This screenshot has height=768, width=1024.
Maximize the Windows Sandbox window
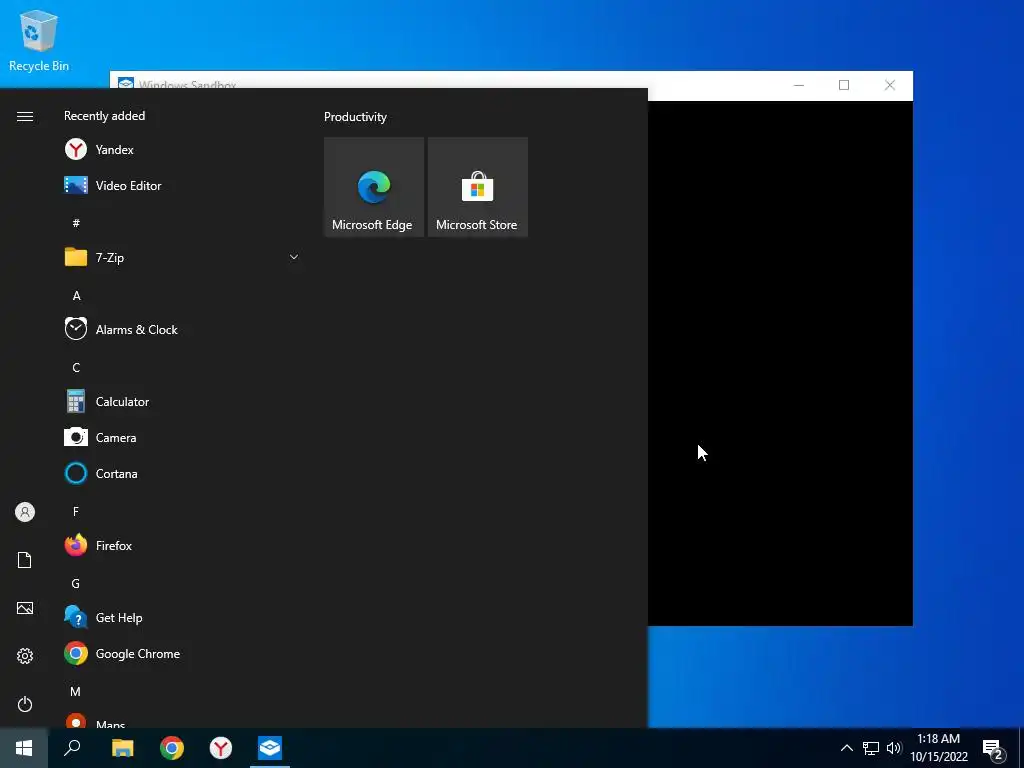coord(844,85)
